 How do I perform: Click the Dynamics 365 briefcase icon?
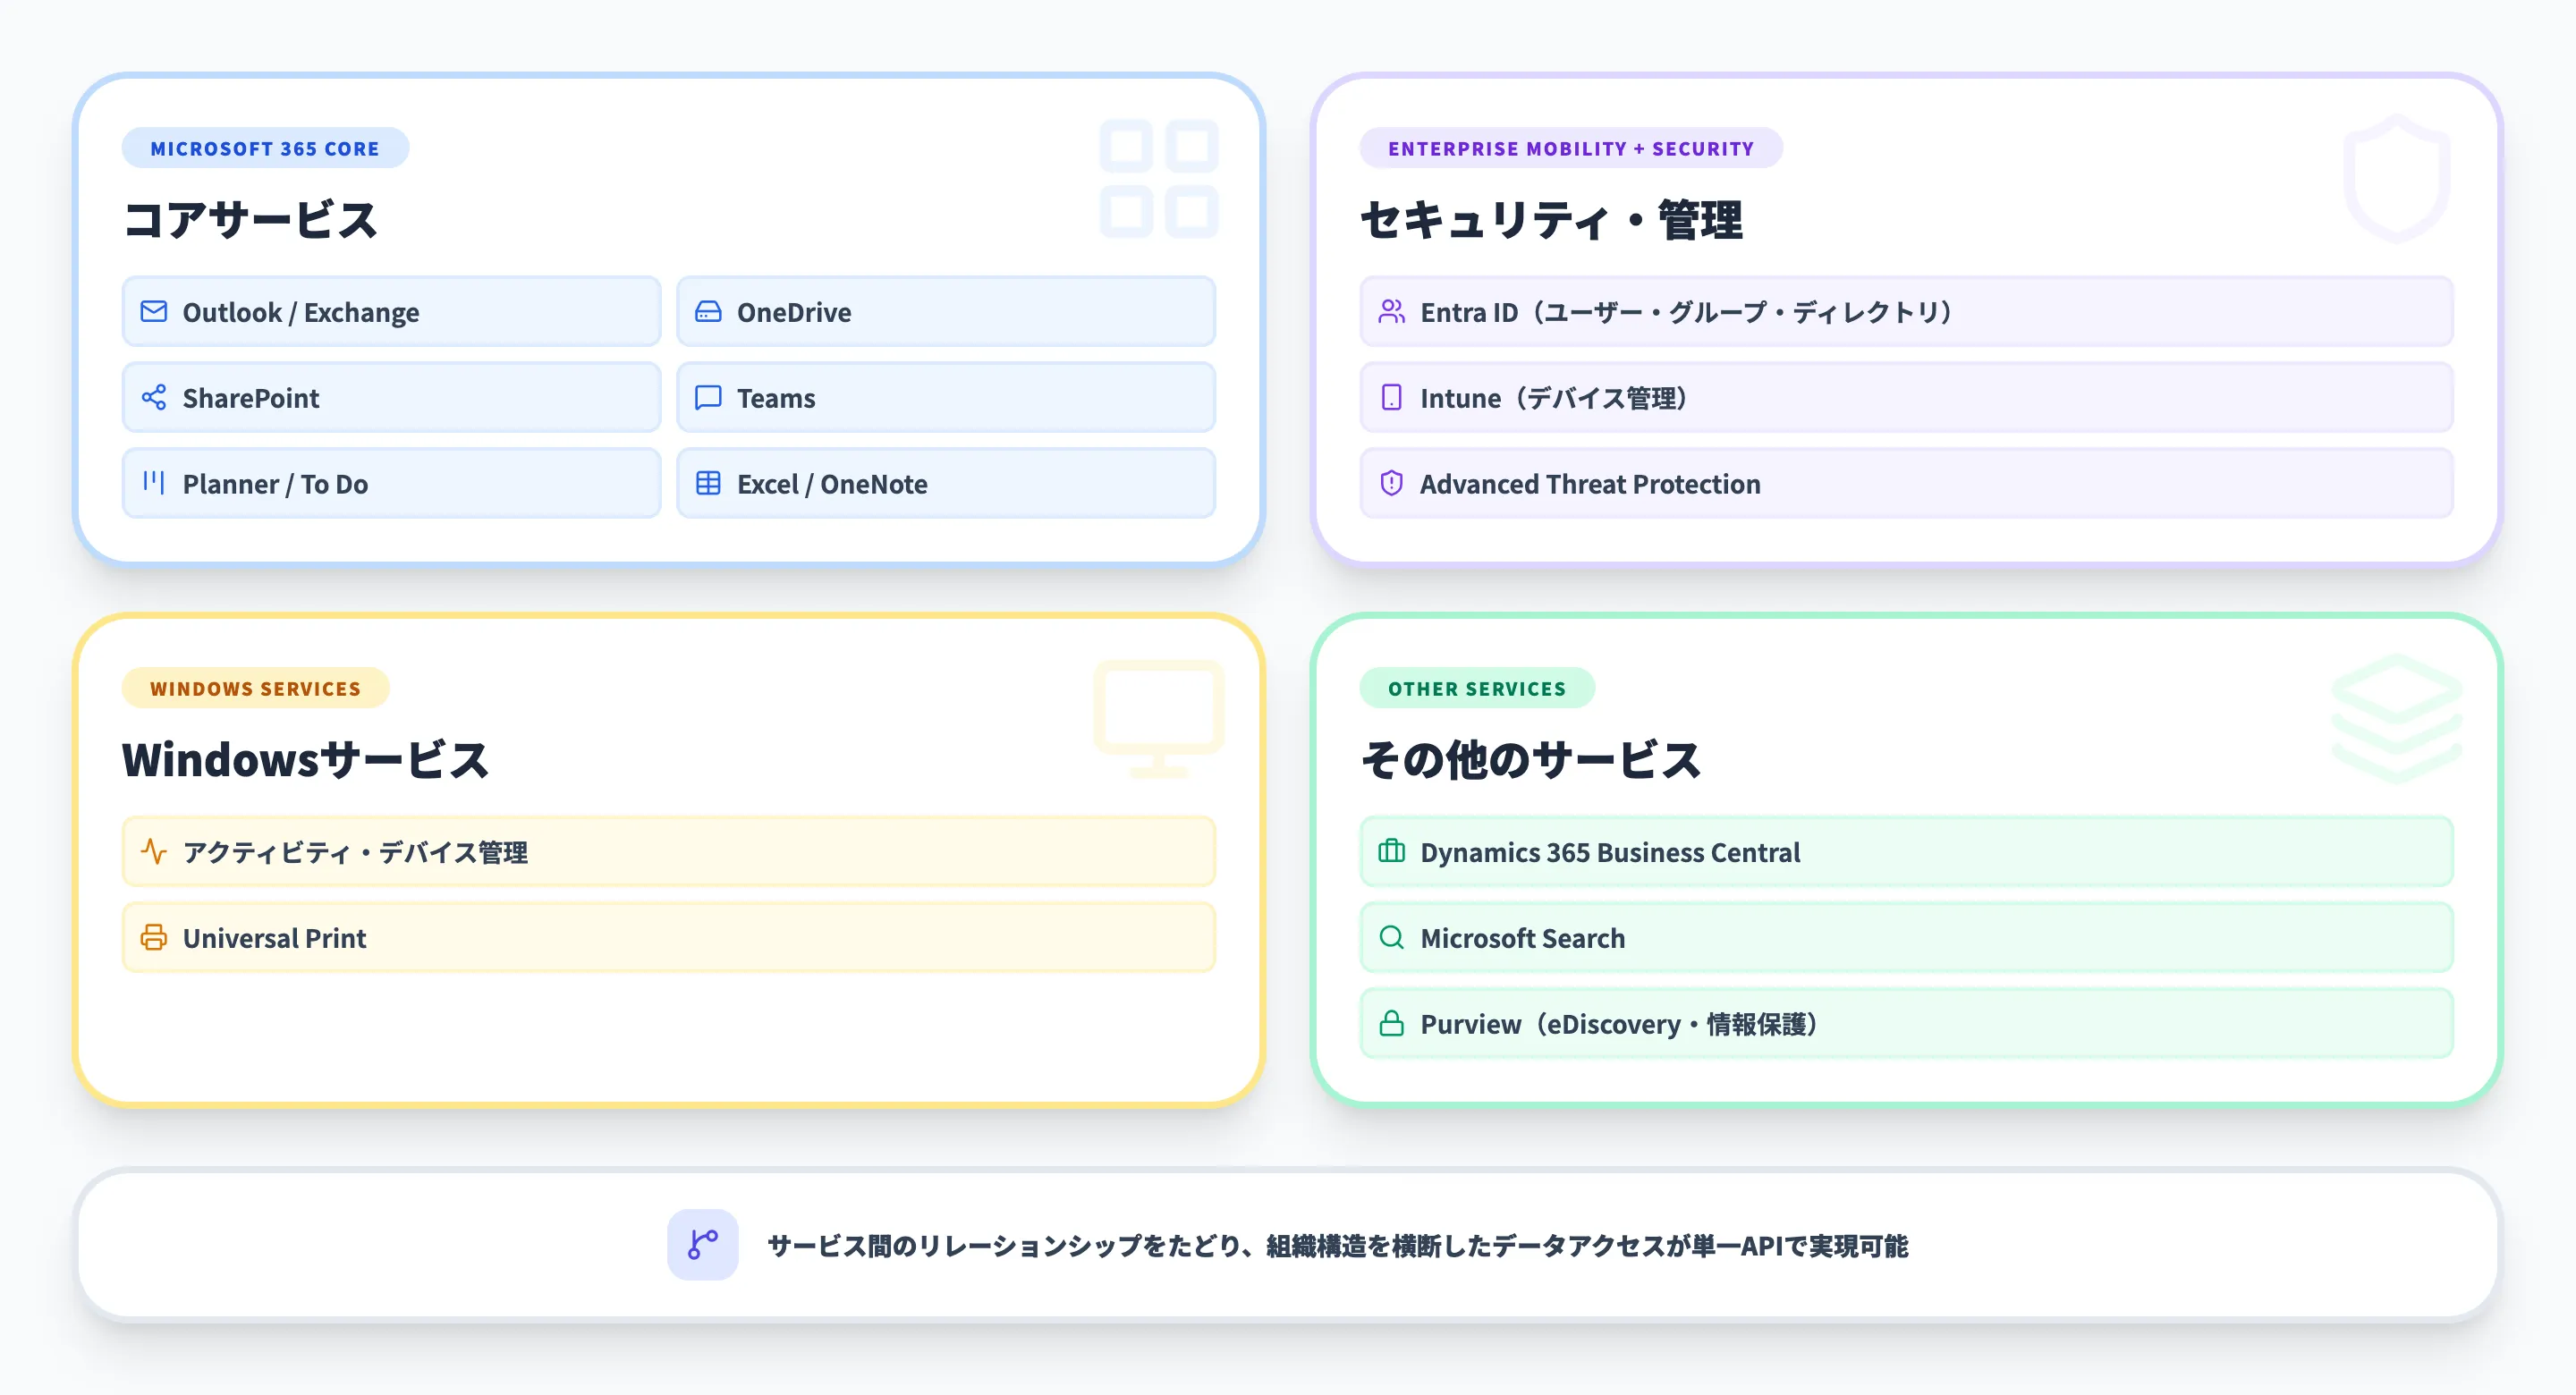[1391, 852]
